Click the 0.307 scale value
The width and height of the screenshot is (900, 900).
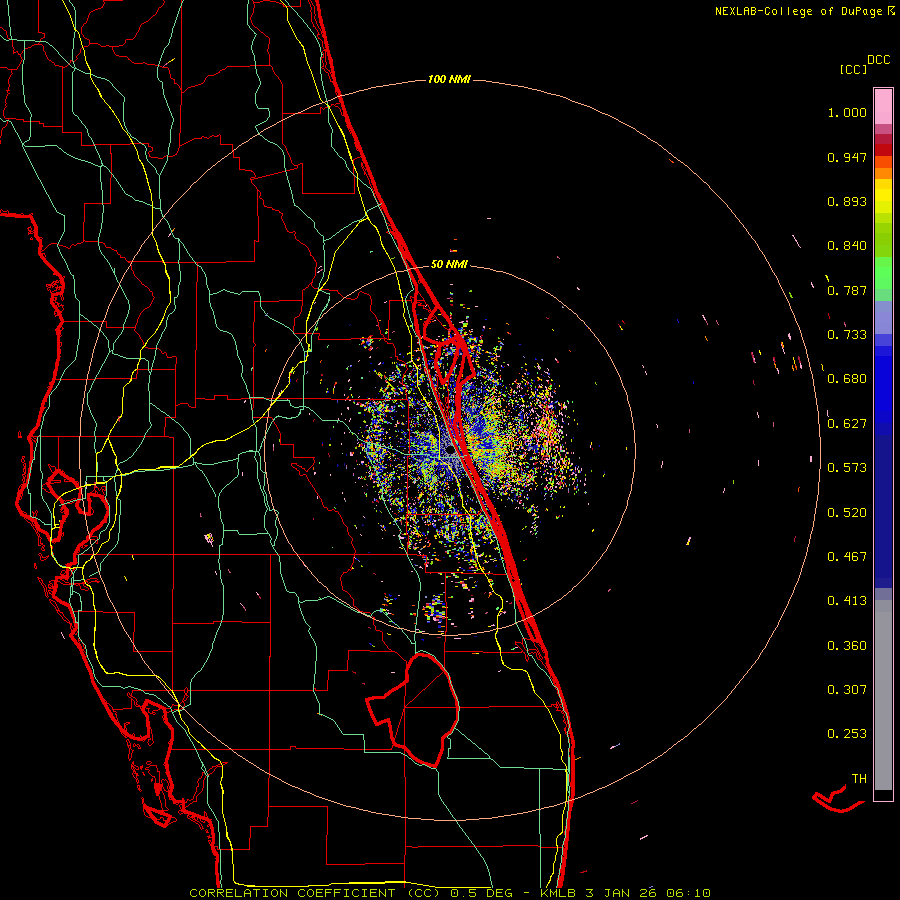pos(847,690)
